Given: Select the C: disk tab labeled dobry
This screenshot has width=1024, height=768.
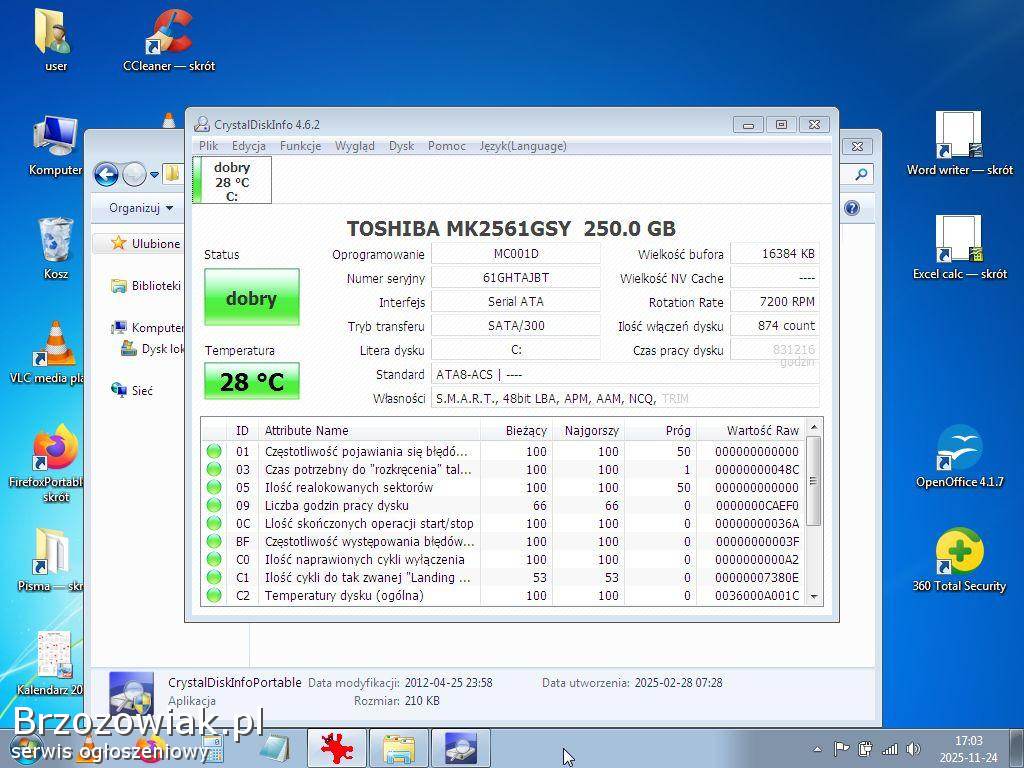Looking at the screenshot, I should [x=231, y=181].
